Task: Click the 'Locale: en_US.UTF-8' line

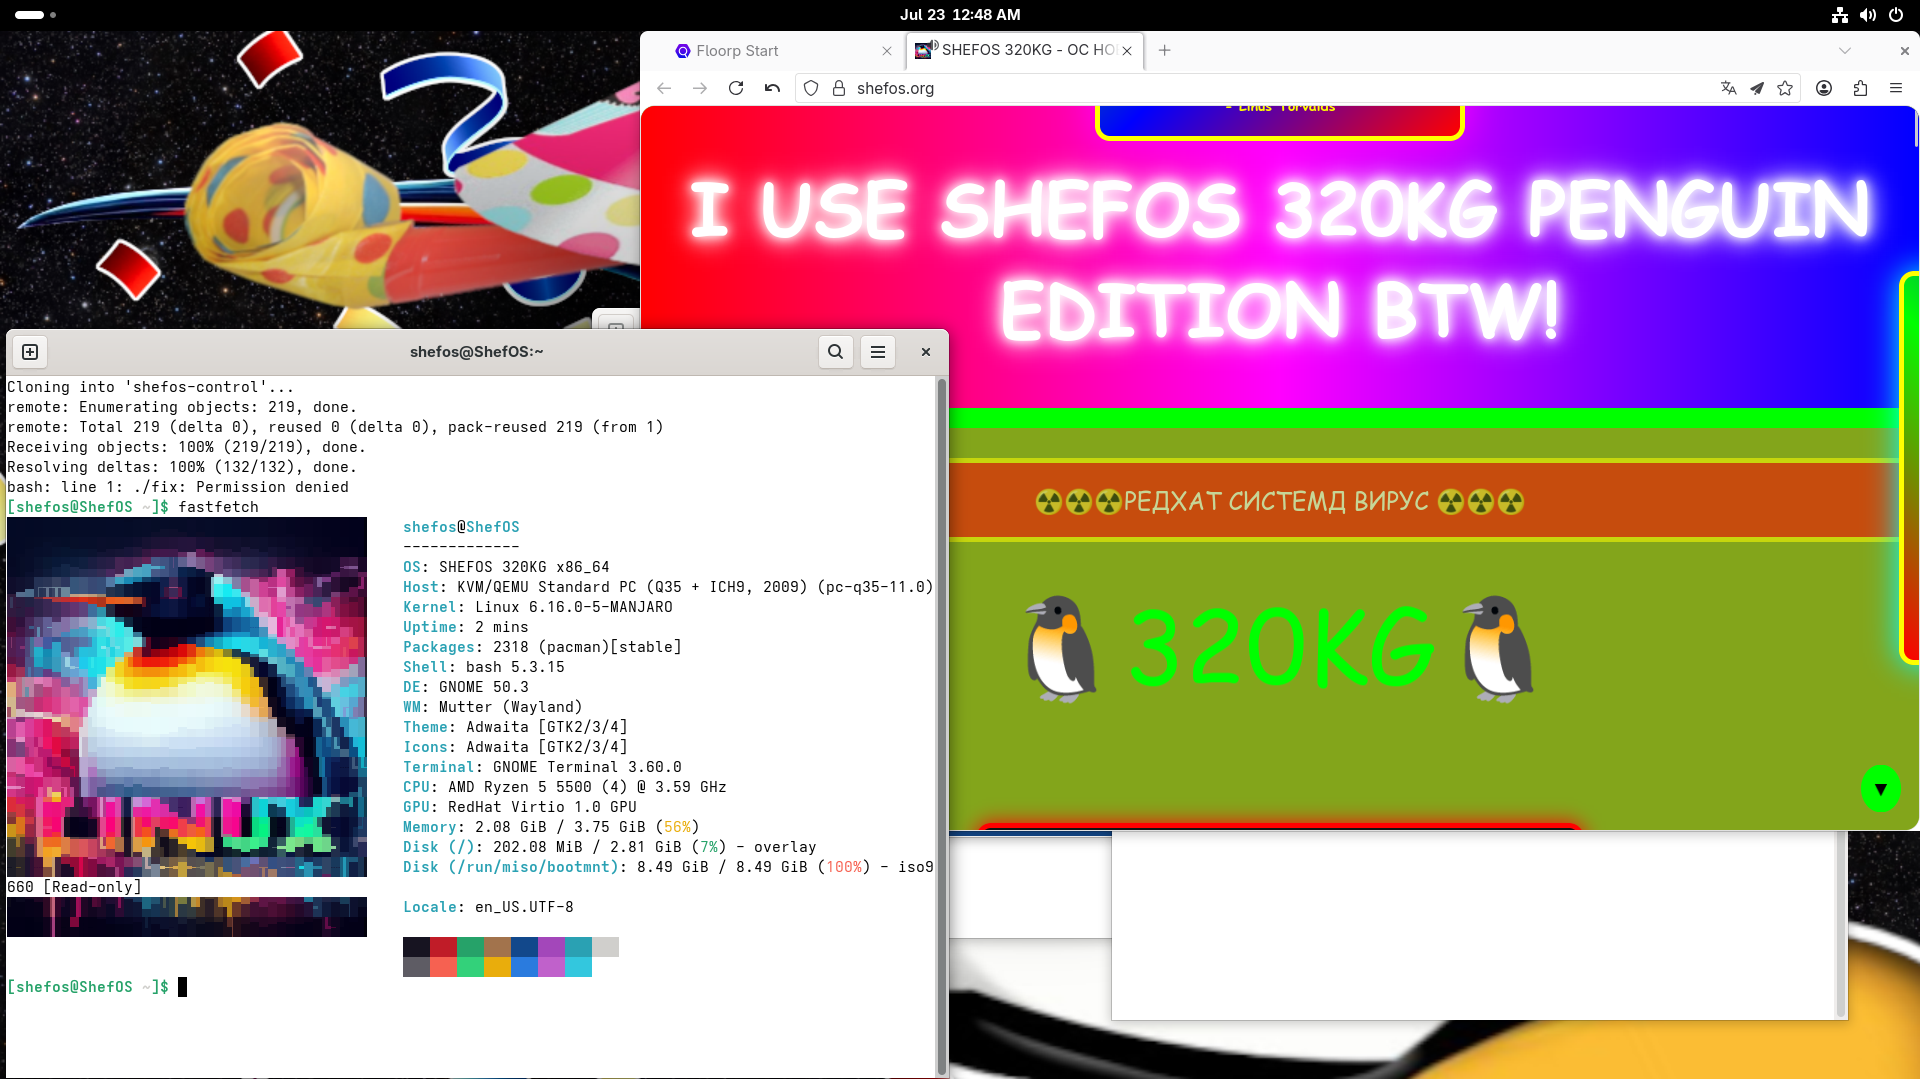Action: pyautogui.click(x=488, y=907)
